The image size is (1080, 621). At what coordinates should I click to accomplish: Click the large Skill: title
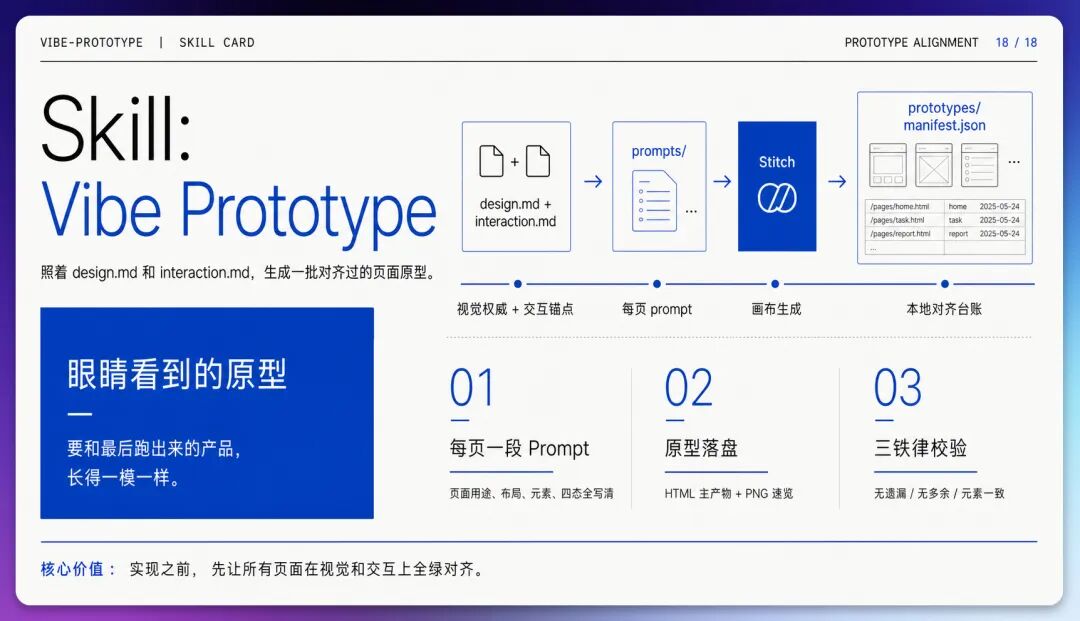coord(116,129)
